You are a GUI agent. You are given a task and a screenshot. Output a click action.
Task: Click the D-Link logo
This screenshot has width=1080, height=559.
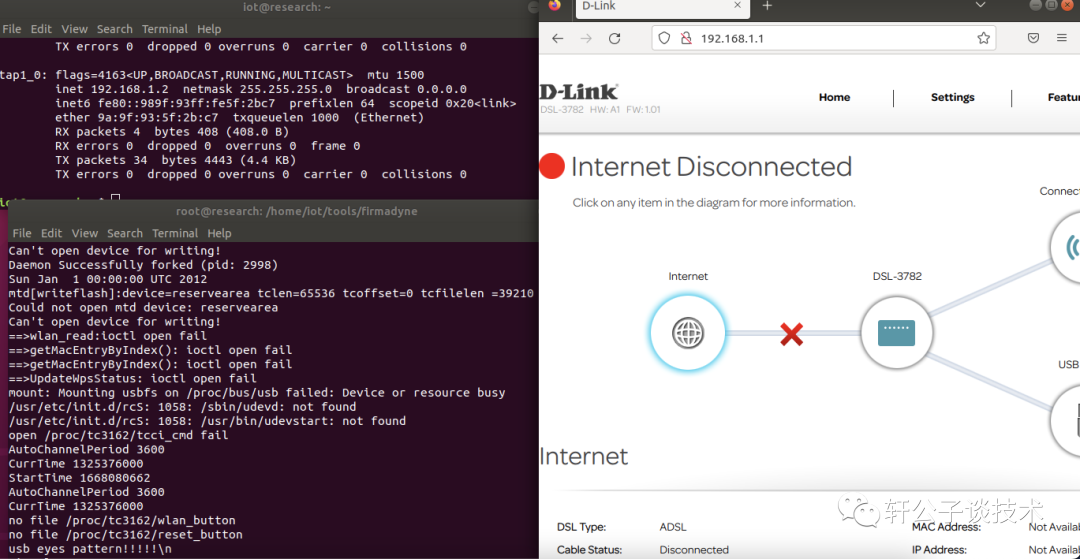click(x=579, y=92)
